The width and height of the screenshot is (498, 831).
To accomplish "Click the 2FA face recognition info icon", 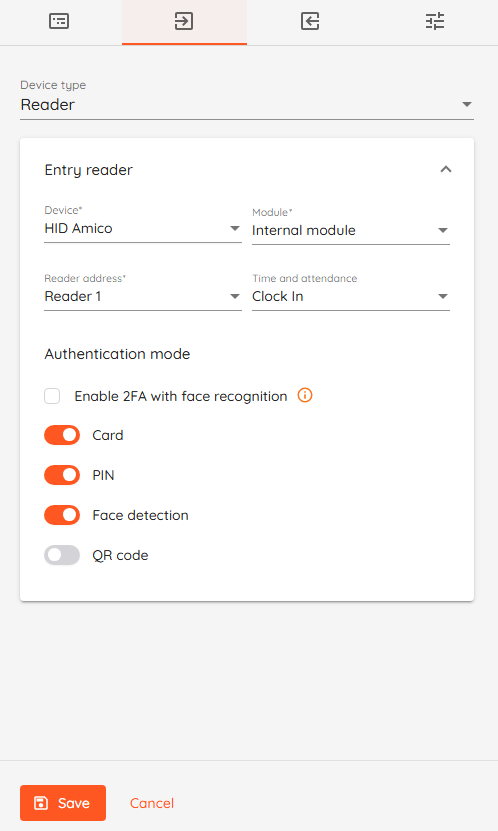I will [305, 395].
